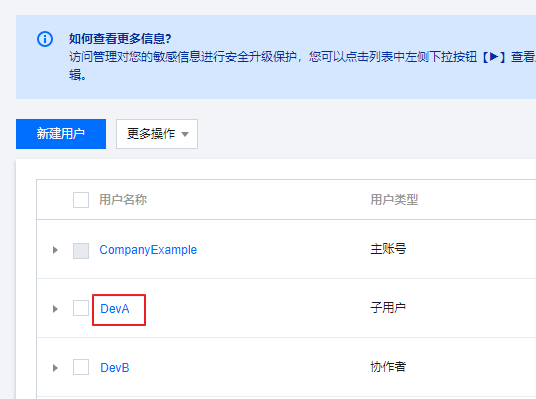Expand the CompanyExample row details
The width and height of the screenshot is (536, 399).
point(55,250)
